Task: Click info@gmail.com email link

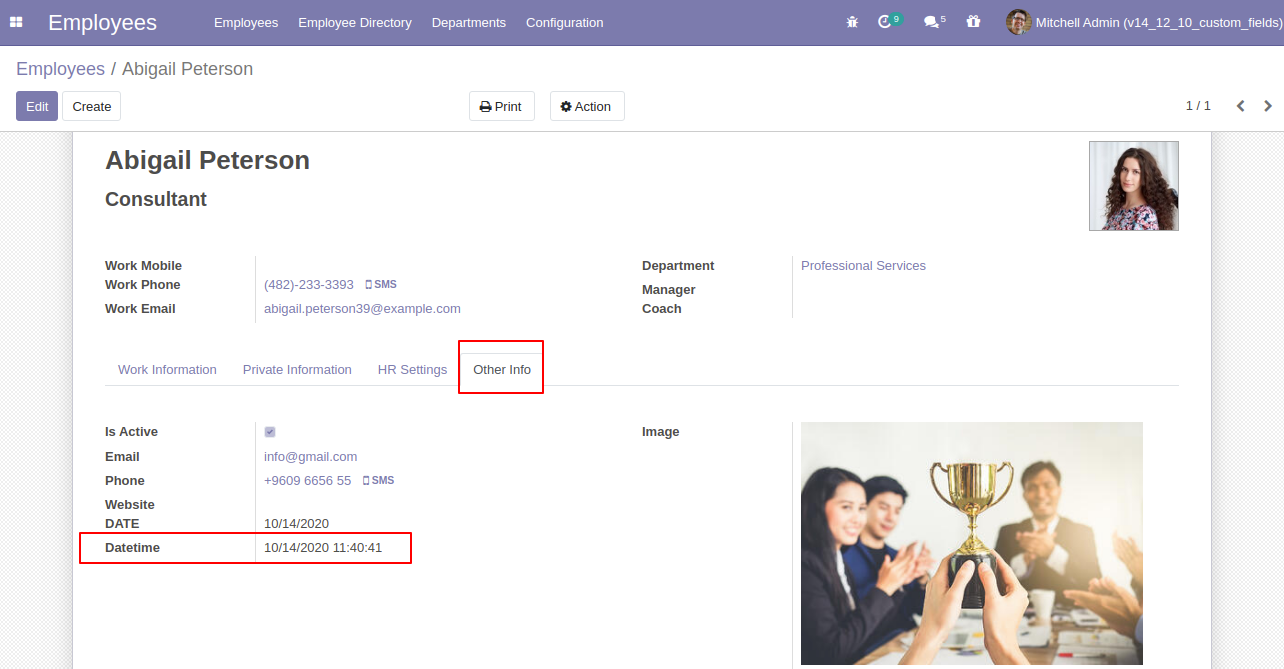Action: [310, 457]
